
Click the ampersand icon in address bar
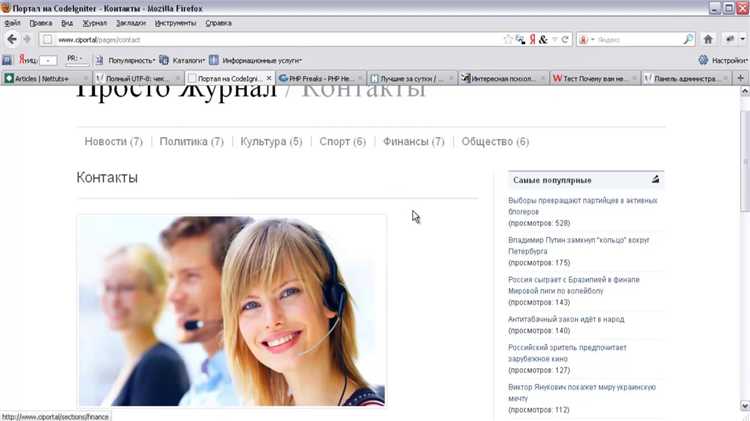click(543, 40)
